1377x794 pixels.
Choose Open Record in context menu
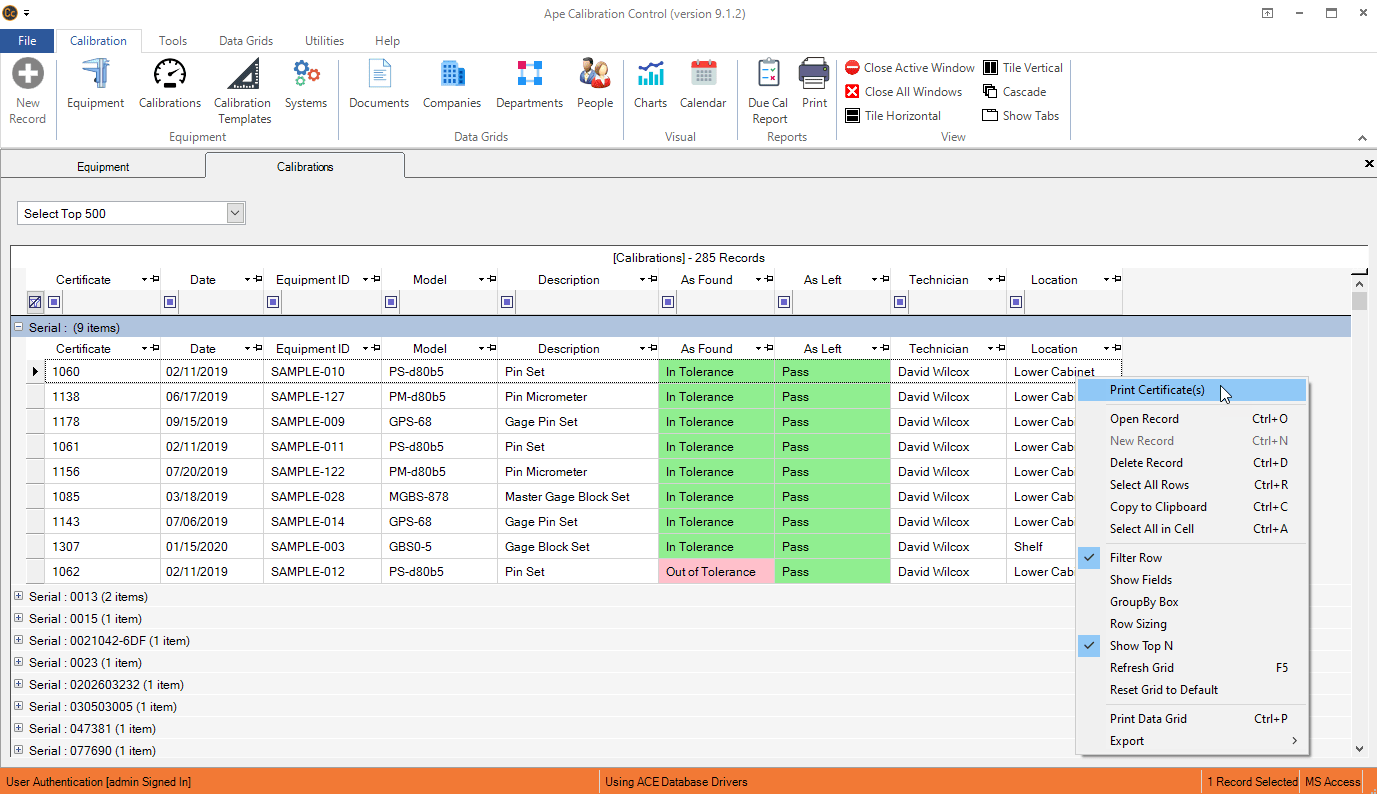[1191, 419]
